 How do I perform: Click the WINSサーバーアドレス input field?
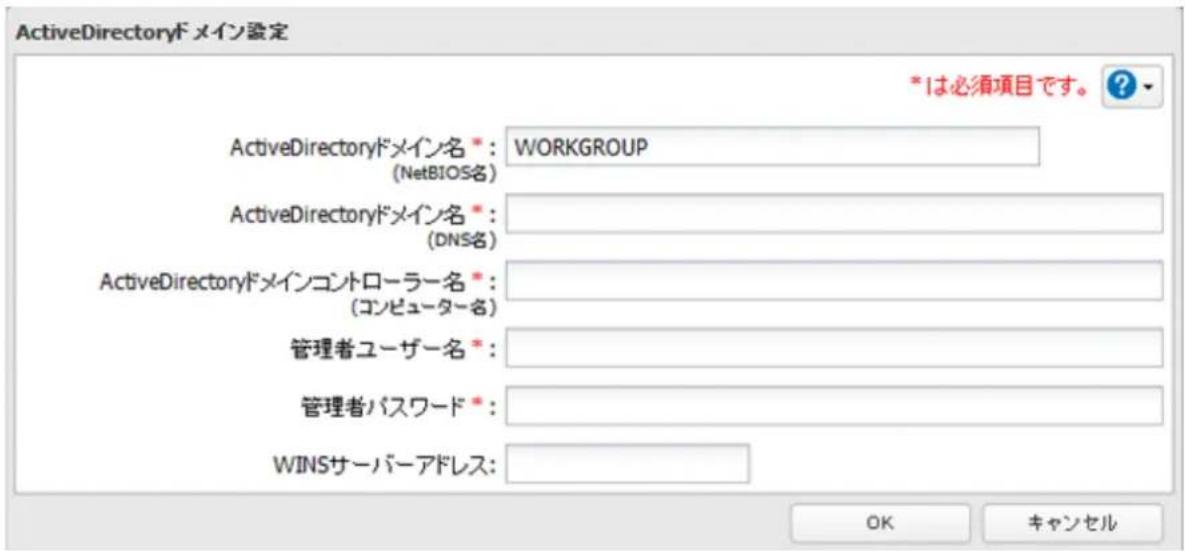coord(628,463)
